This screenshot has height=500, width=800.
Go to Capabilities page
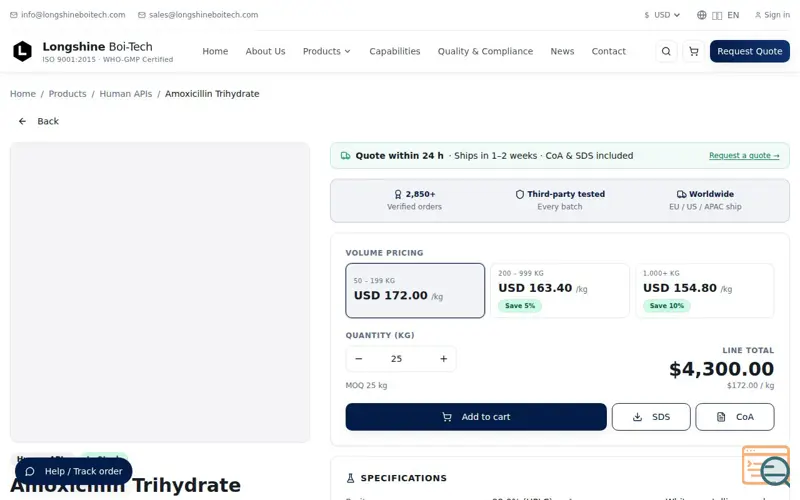pyautogui.click(x=394, y=51)
